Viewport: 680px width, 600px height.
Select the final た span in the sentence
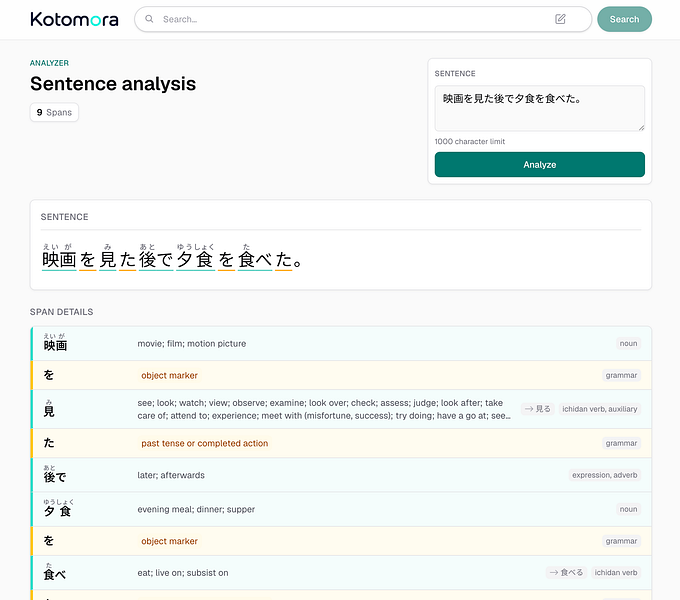[284, 260]
